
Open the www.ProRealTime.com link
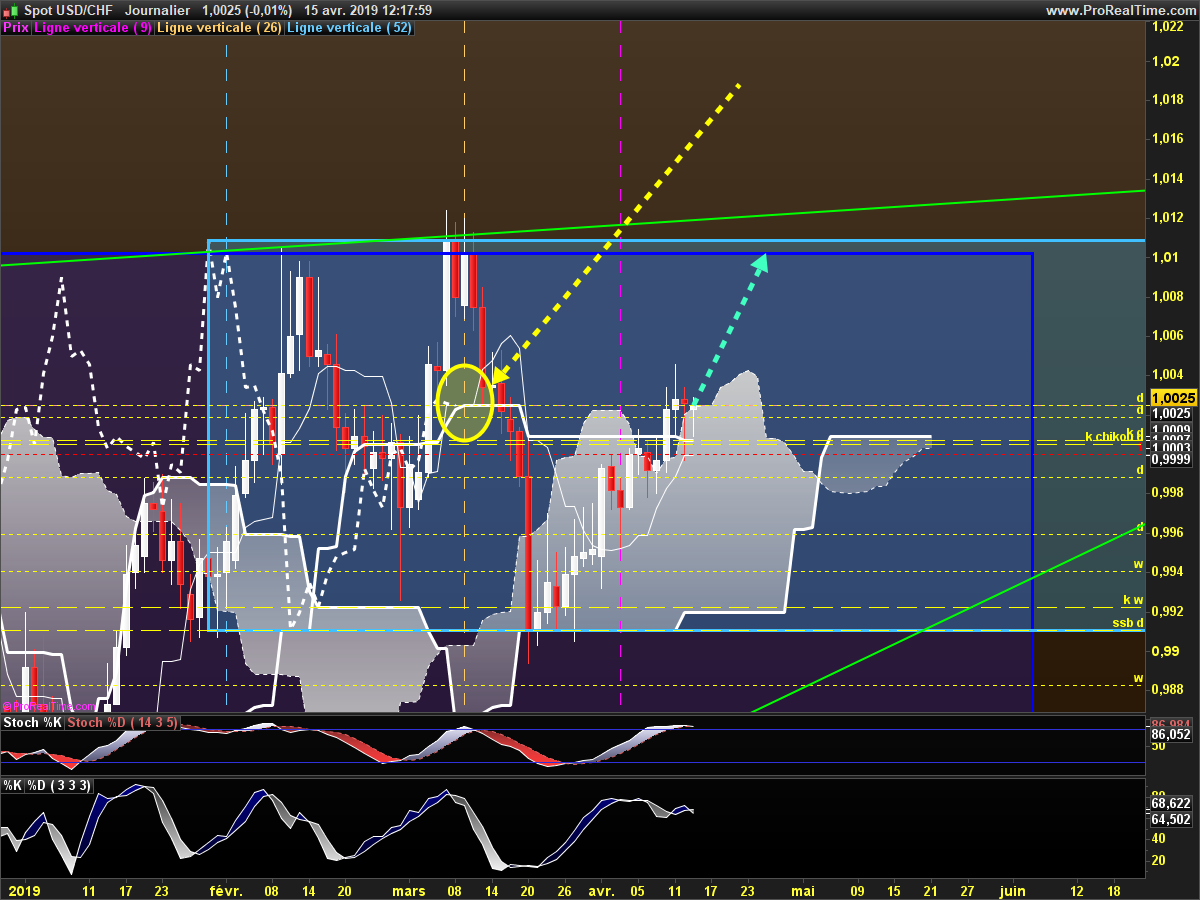tap(1119, 10)
